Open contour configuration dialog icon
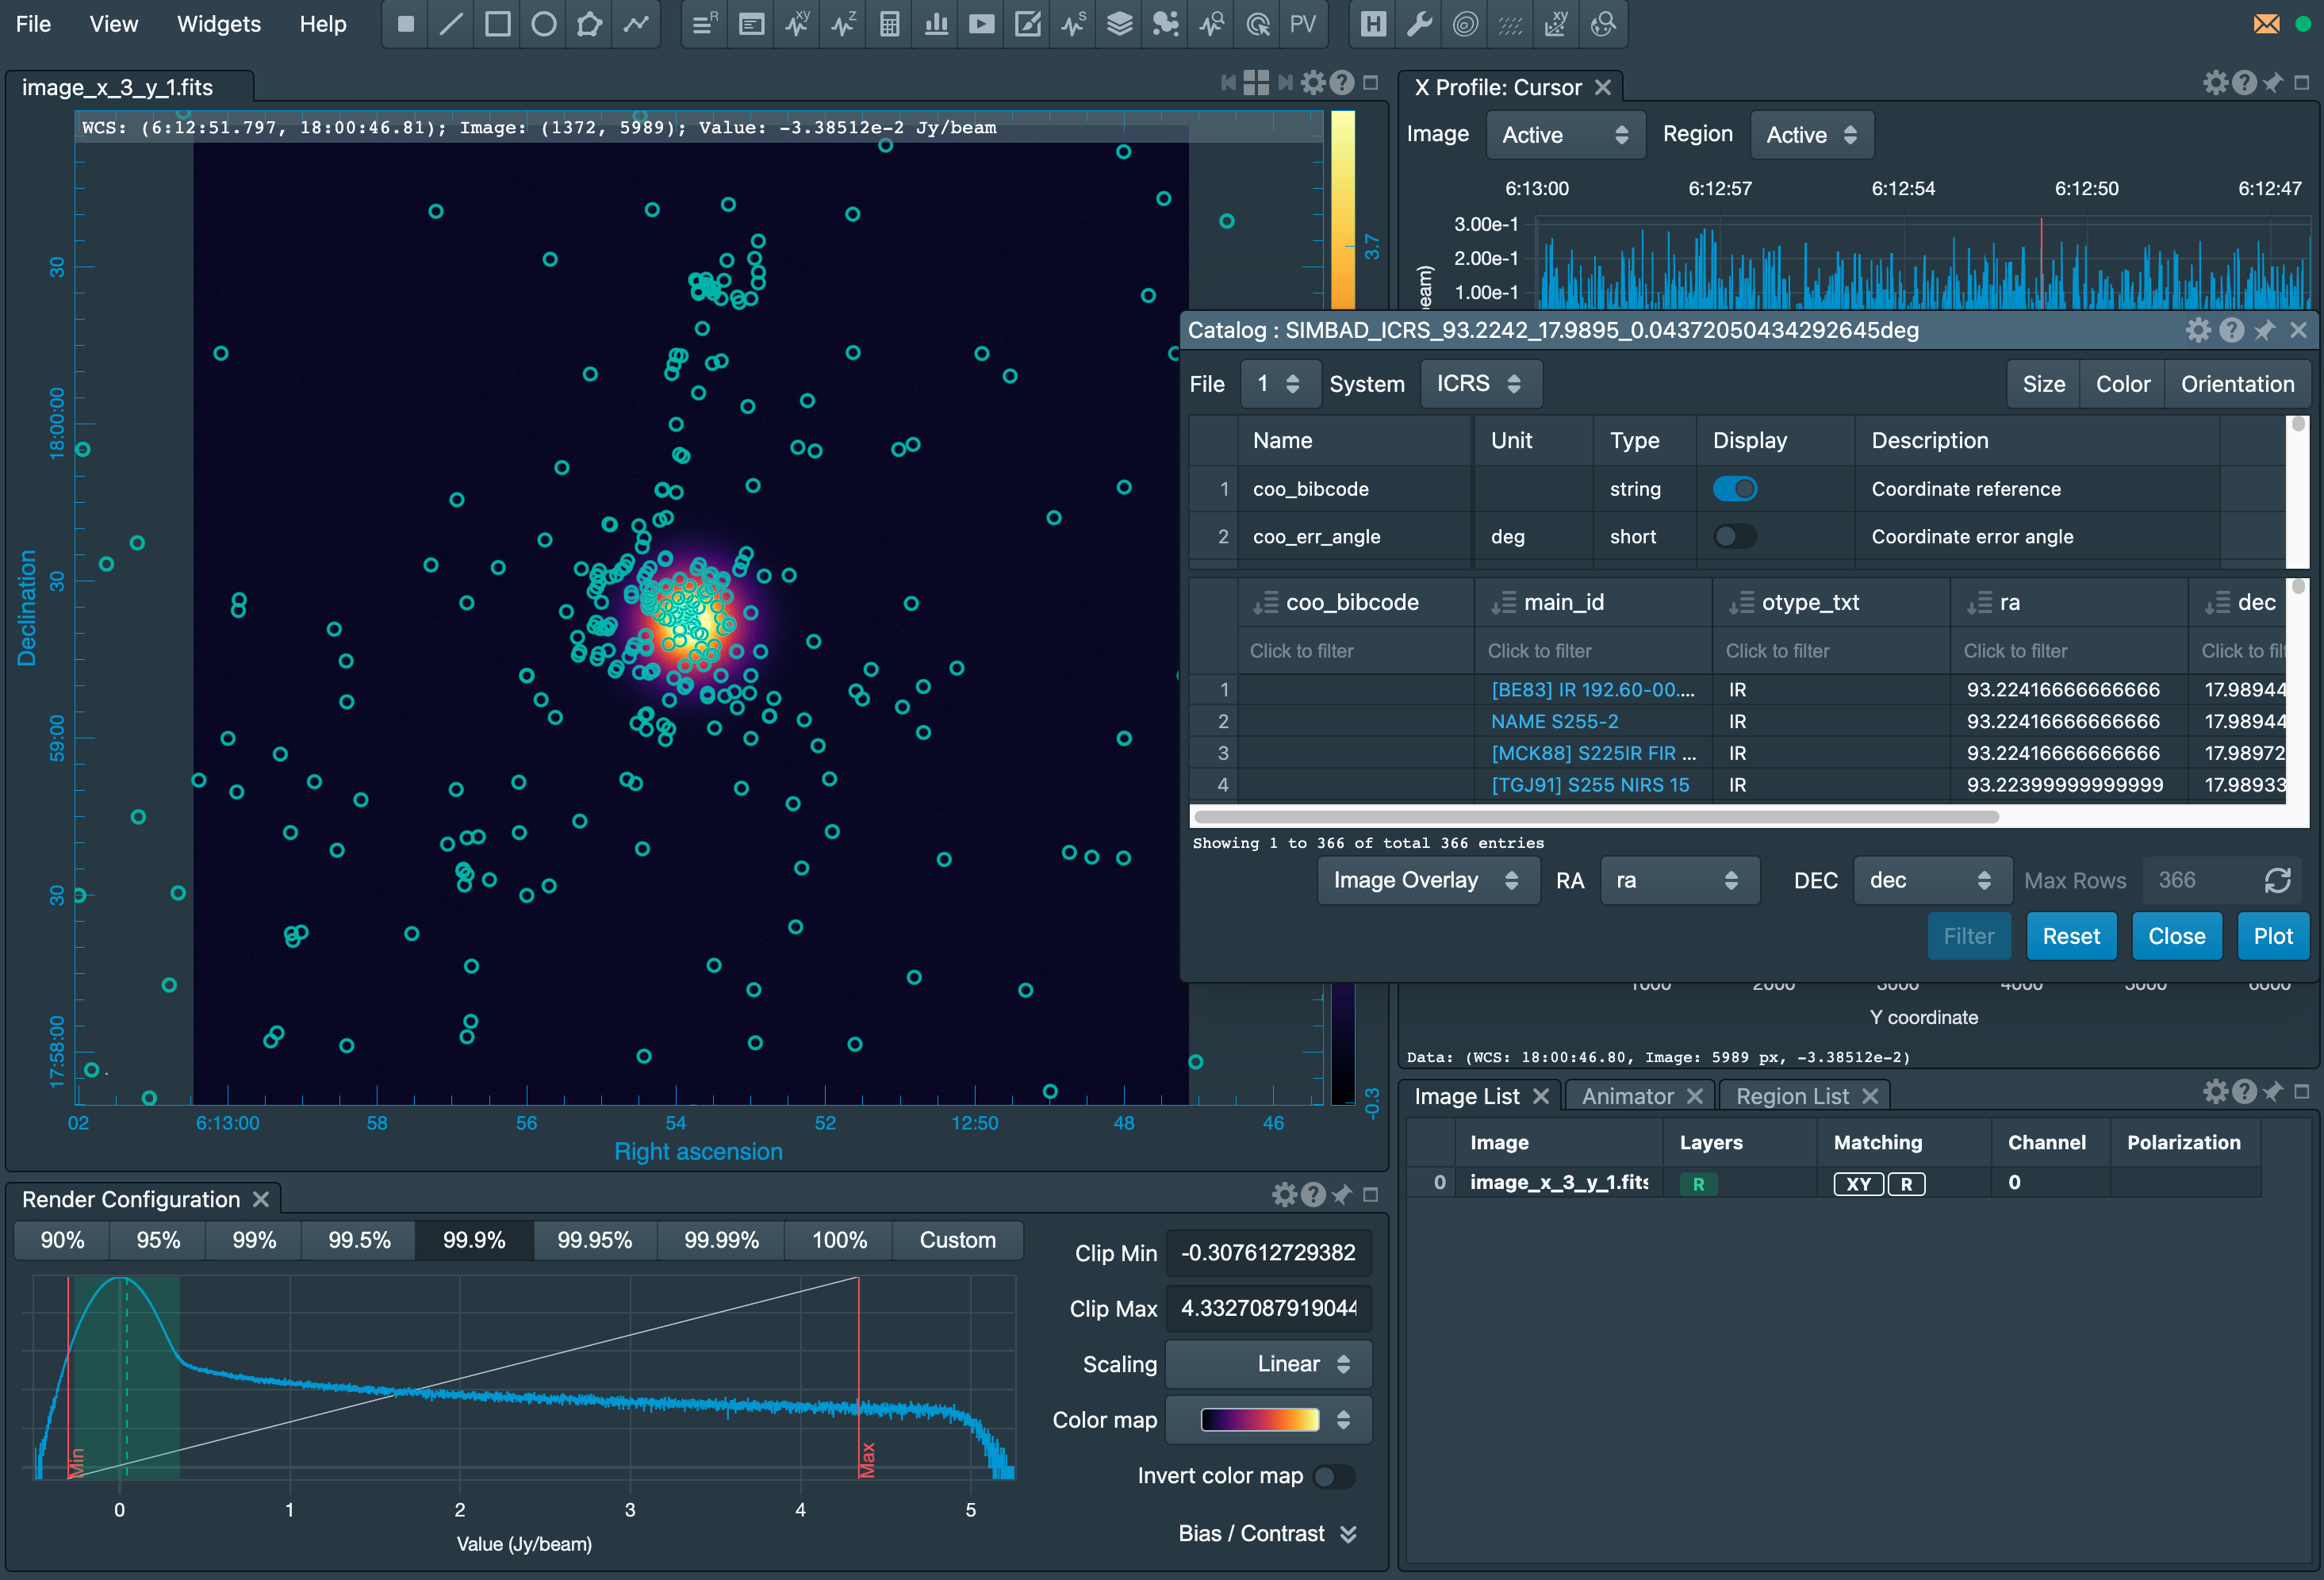 pos(1465,24)
